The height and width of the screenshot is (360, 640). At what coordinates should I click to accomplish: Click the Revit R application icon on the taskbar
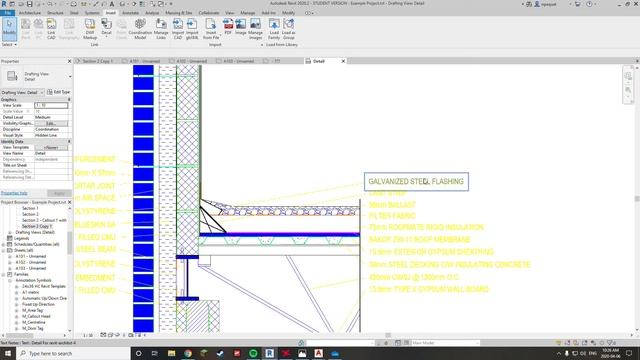tap(269, 353)
